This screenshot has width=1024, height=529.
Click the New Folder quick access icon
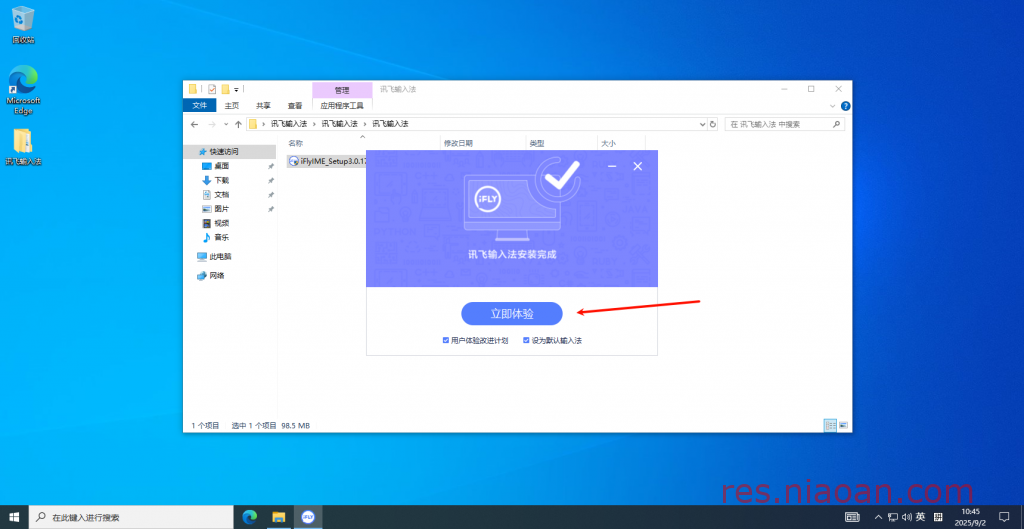click(x=225, y=89)
